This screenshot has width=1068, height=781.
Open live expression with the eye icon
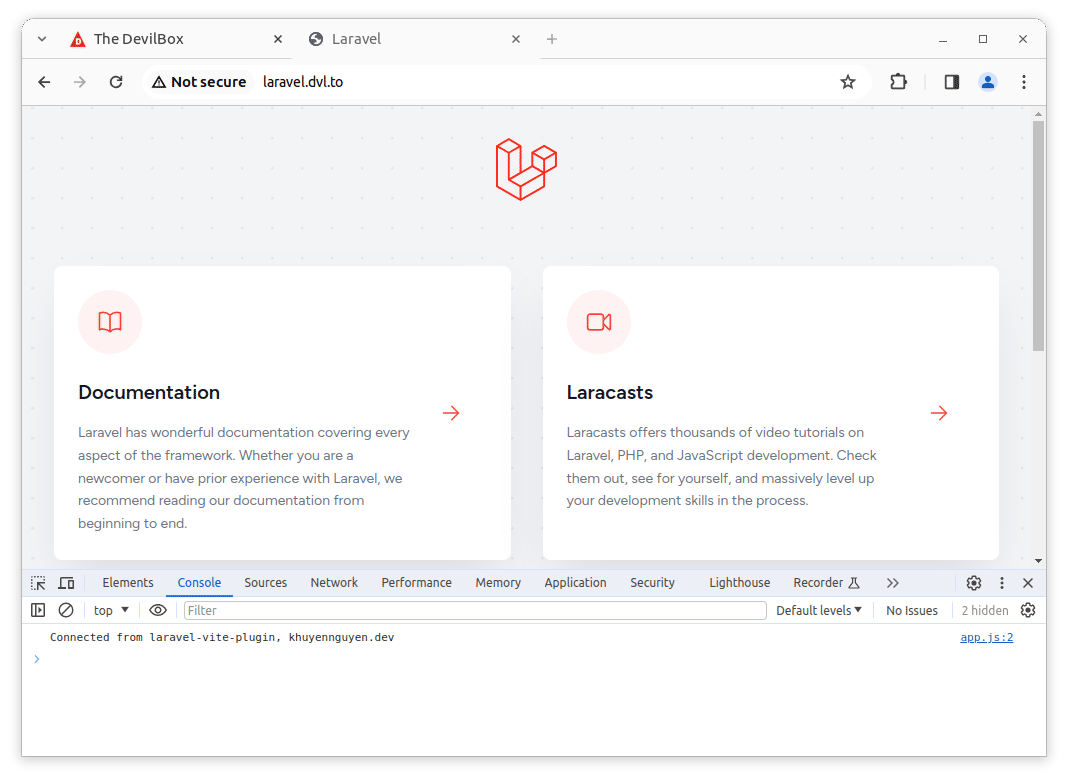(x=158, y=610)
